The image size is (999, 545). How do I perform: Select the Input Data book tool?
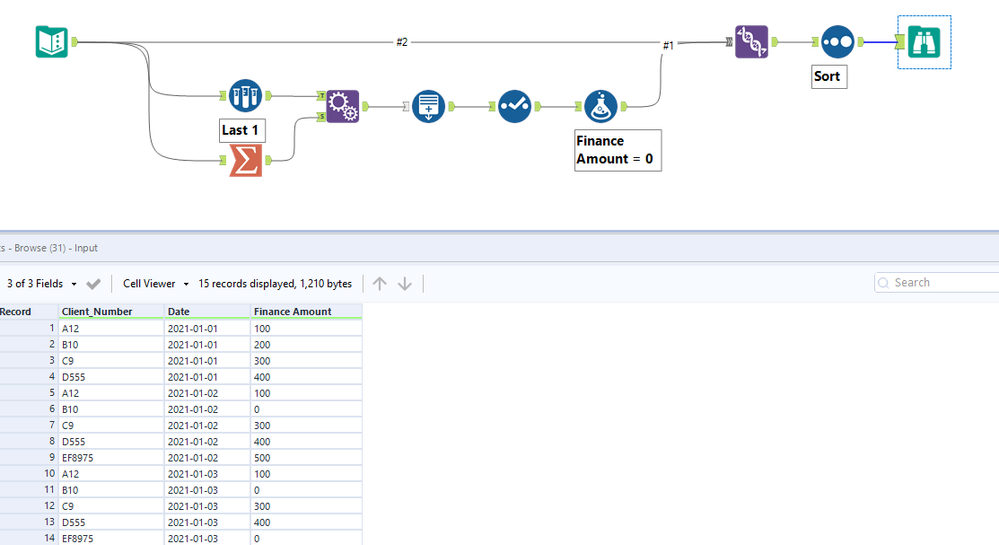pyautogui.click(x=52, y=42)
